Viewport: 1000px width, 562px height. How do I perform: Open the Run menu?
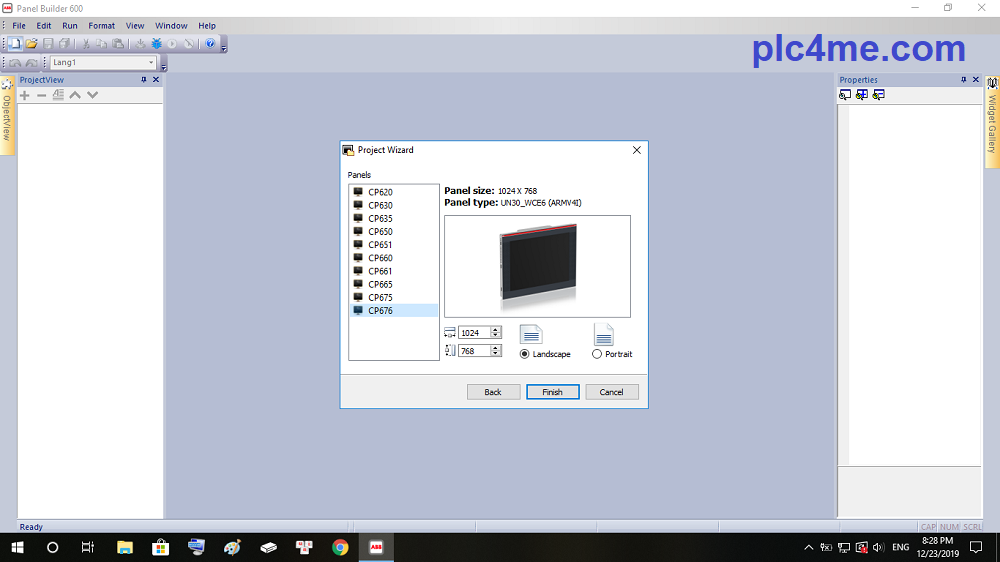tap(70, 26)
